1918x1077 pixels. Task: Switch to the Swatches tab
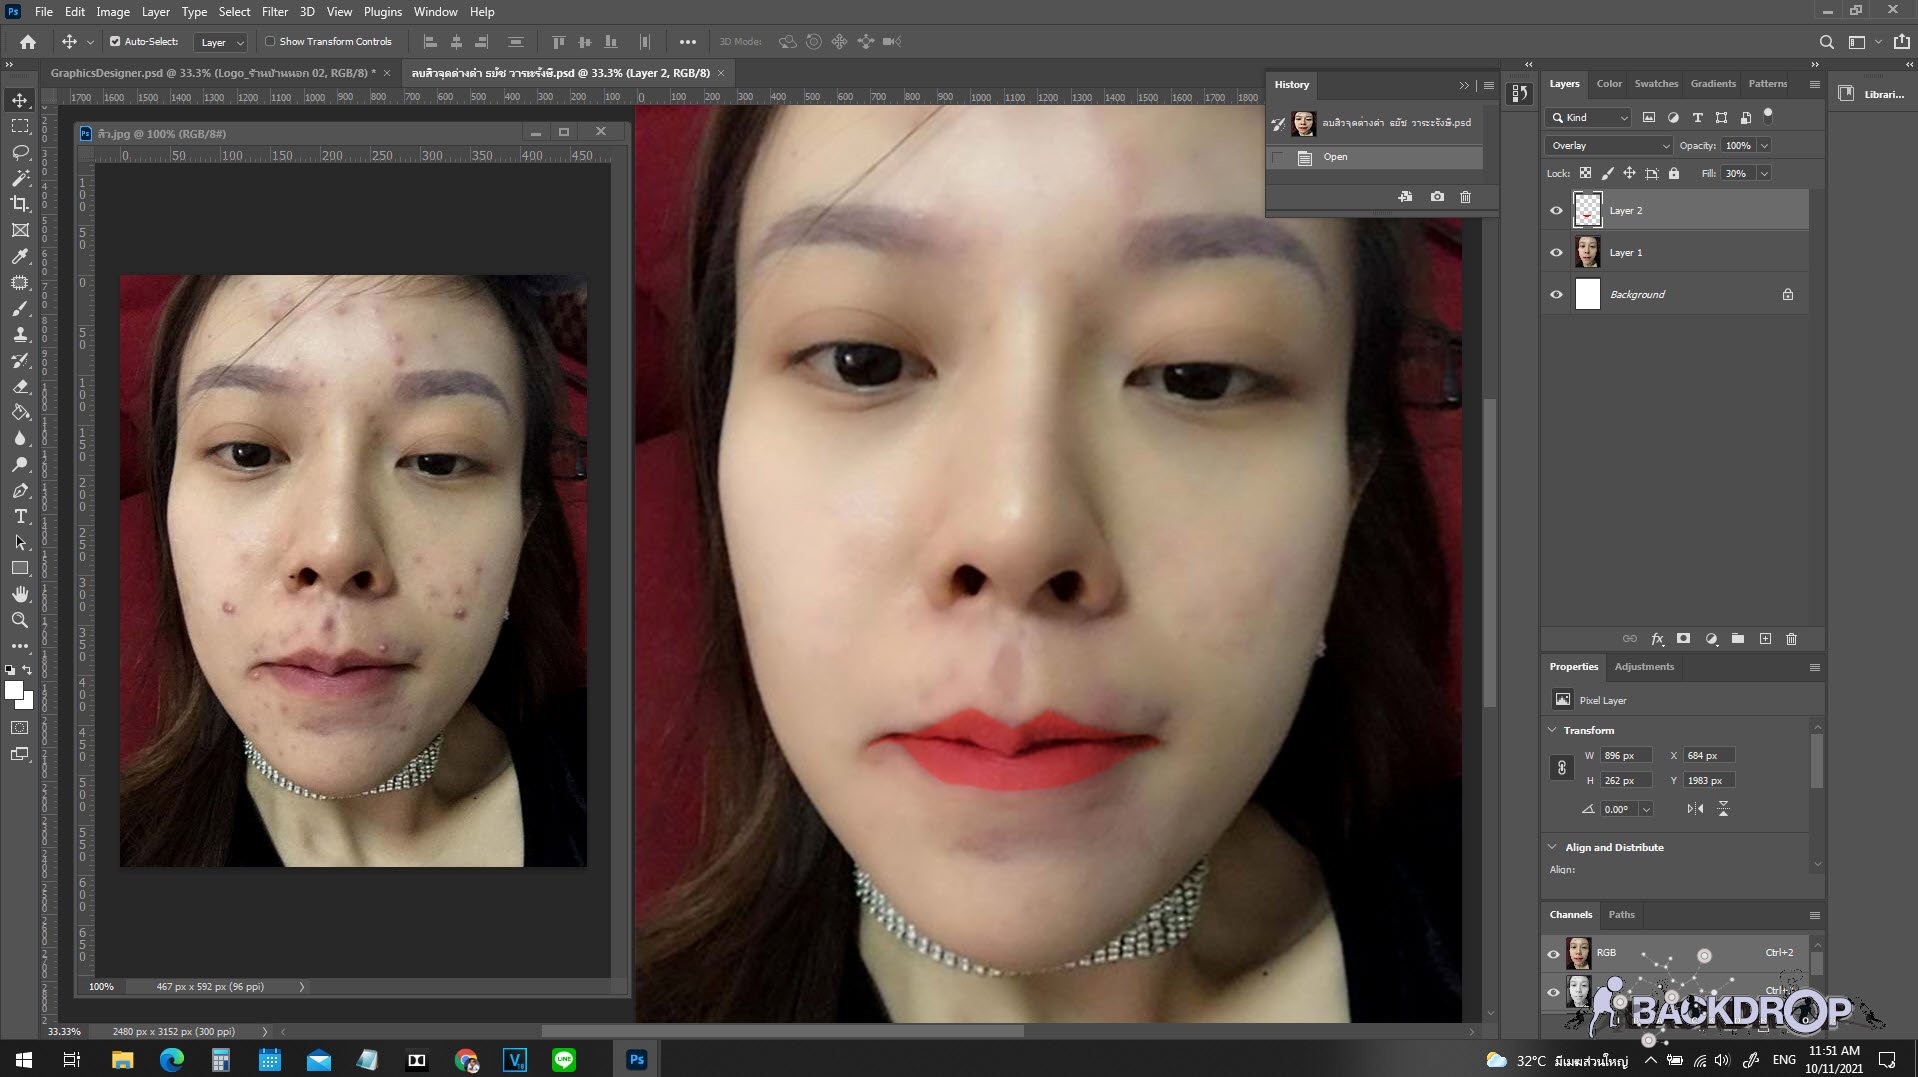pos(1656,84)
